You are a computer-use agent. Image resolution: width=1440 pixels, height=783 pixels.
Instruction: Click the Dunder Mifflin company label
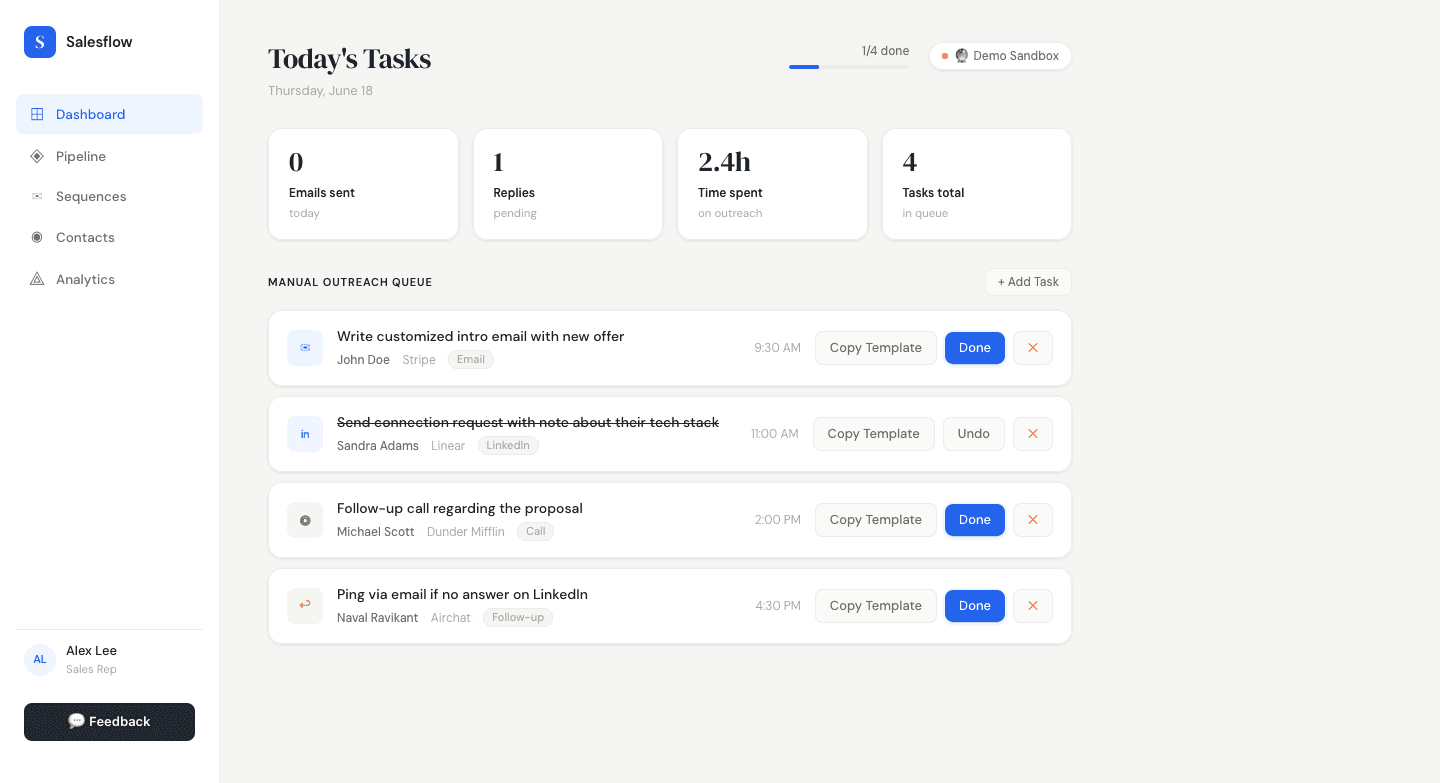tap(466, 532)
